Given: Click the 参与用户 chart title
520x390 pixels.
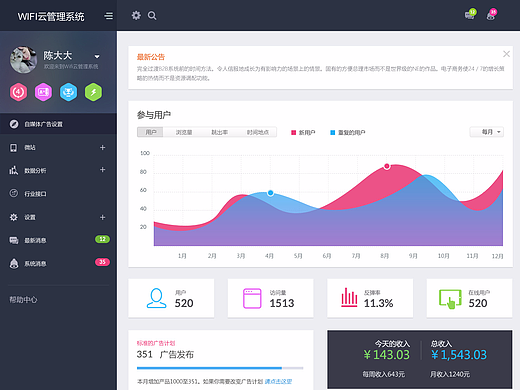Looking at the screenshot, I should point(154,115).
